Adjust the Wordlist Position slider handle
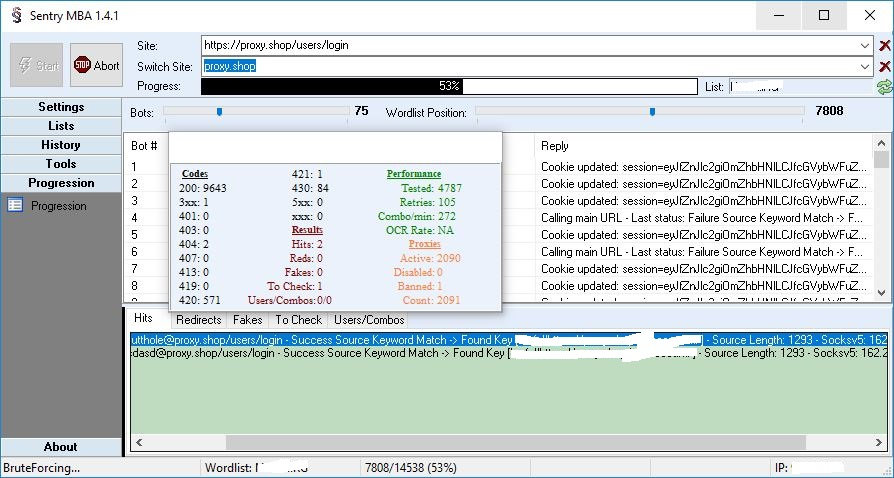Viewport: 894px width, 478px height. [x=652, y=112]
